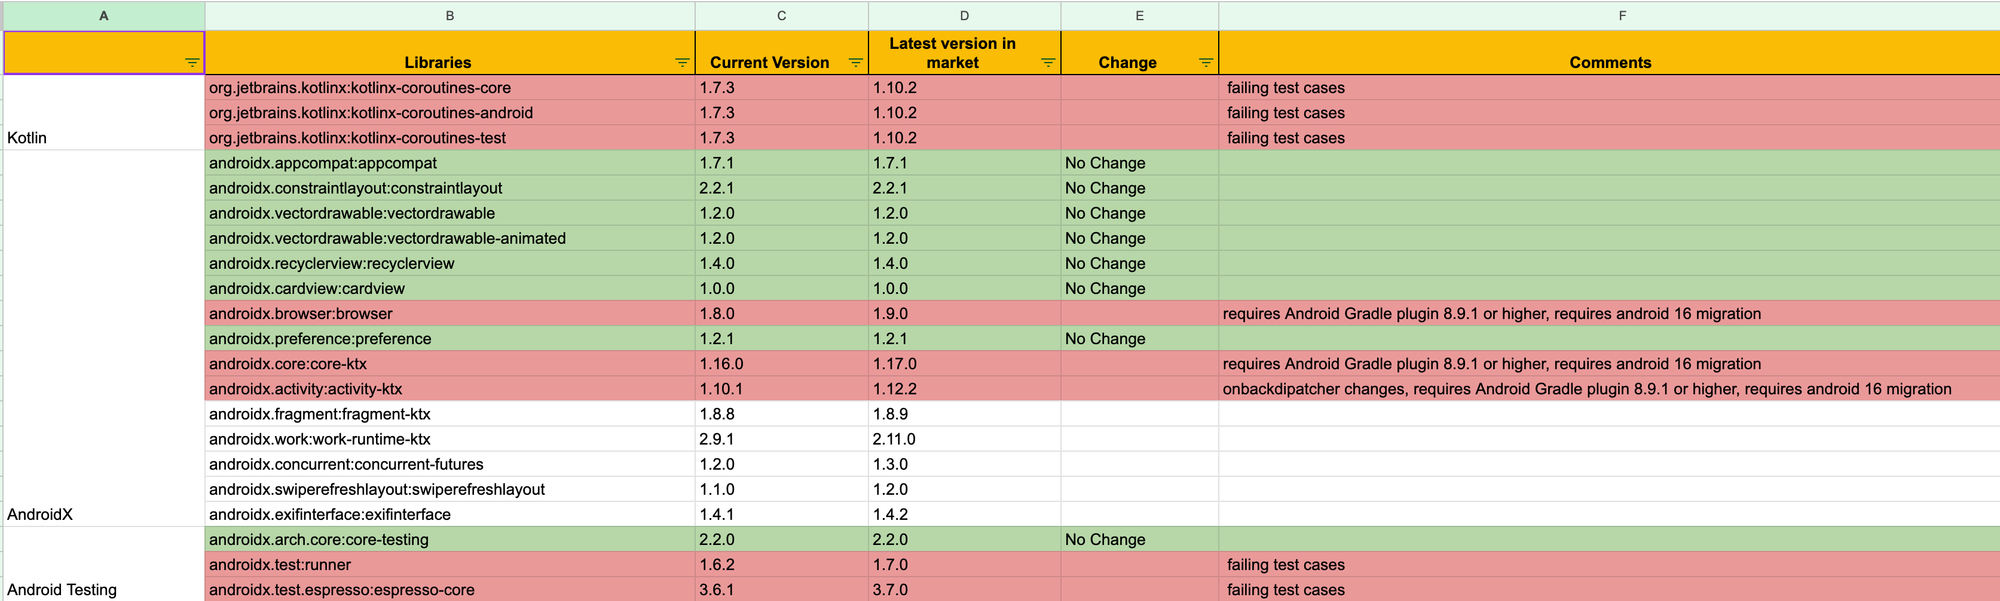Select column C header

(781, 16)
